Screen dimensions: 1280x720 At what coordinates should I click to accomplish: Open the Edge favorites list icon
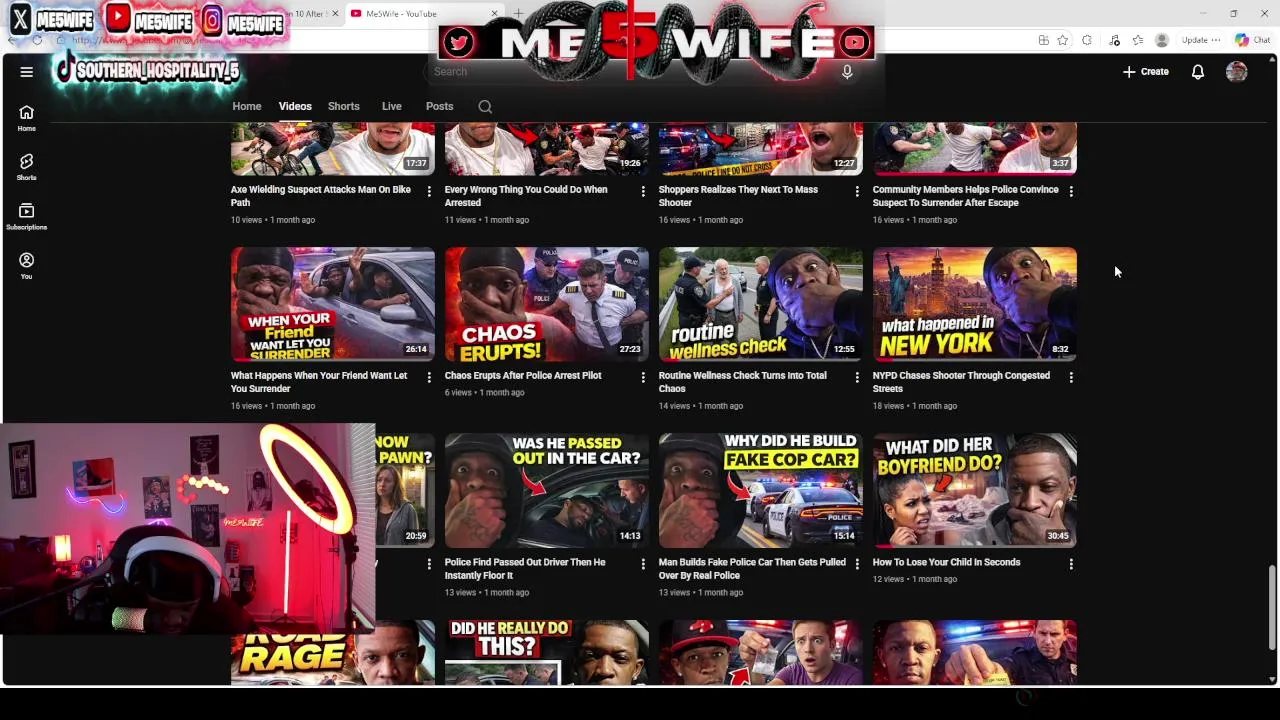click(x=1138, y=40)
